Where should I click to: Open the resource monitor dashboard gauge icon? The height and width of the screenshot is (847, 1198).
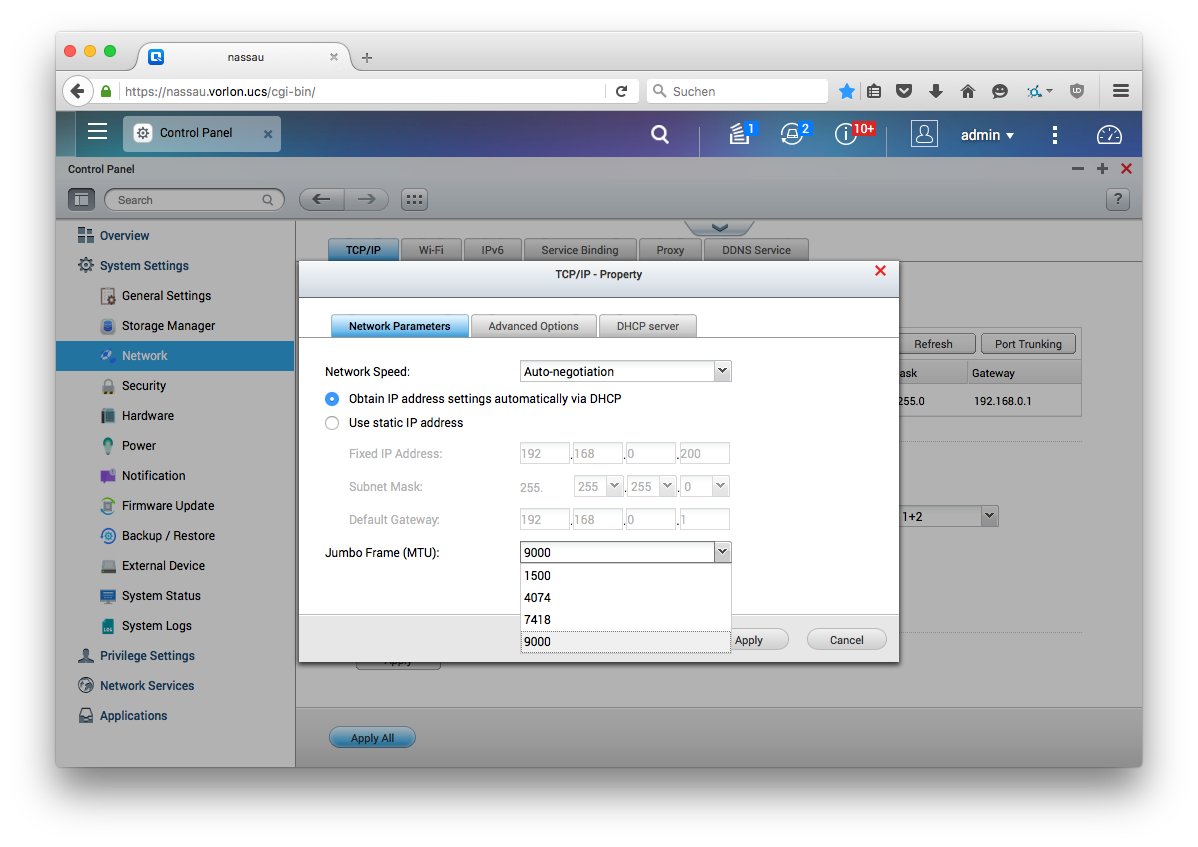click(x=1110, y=135)
